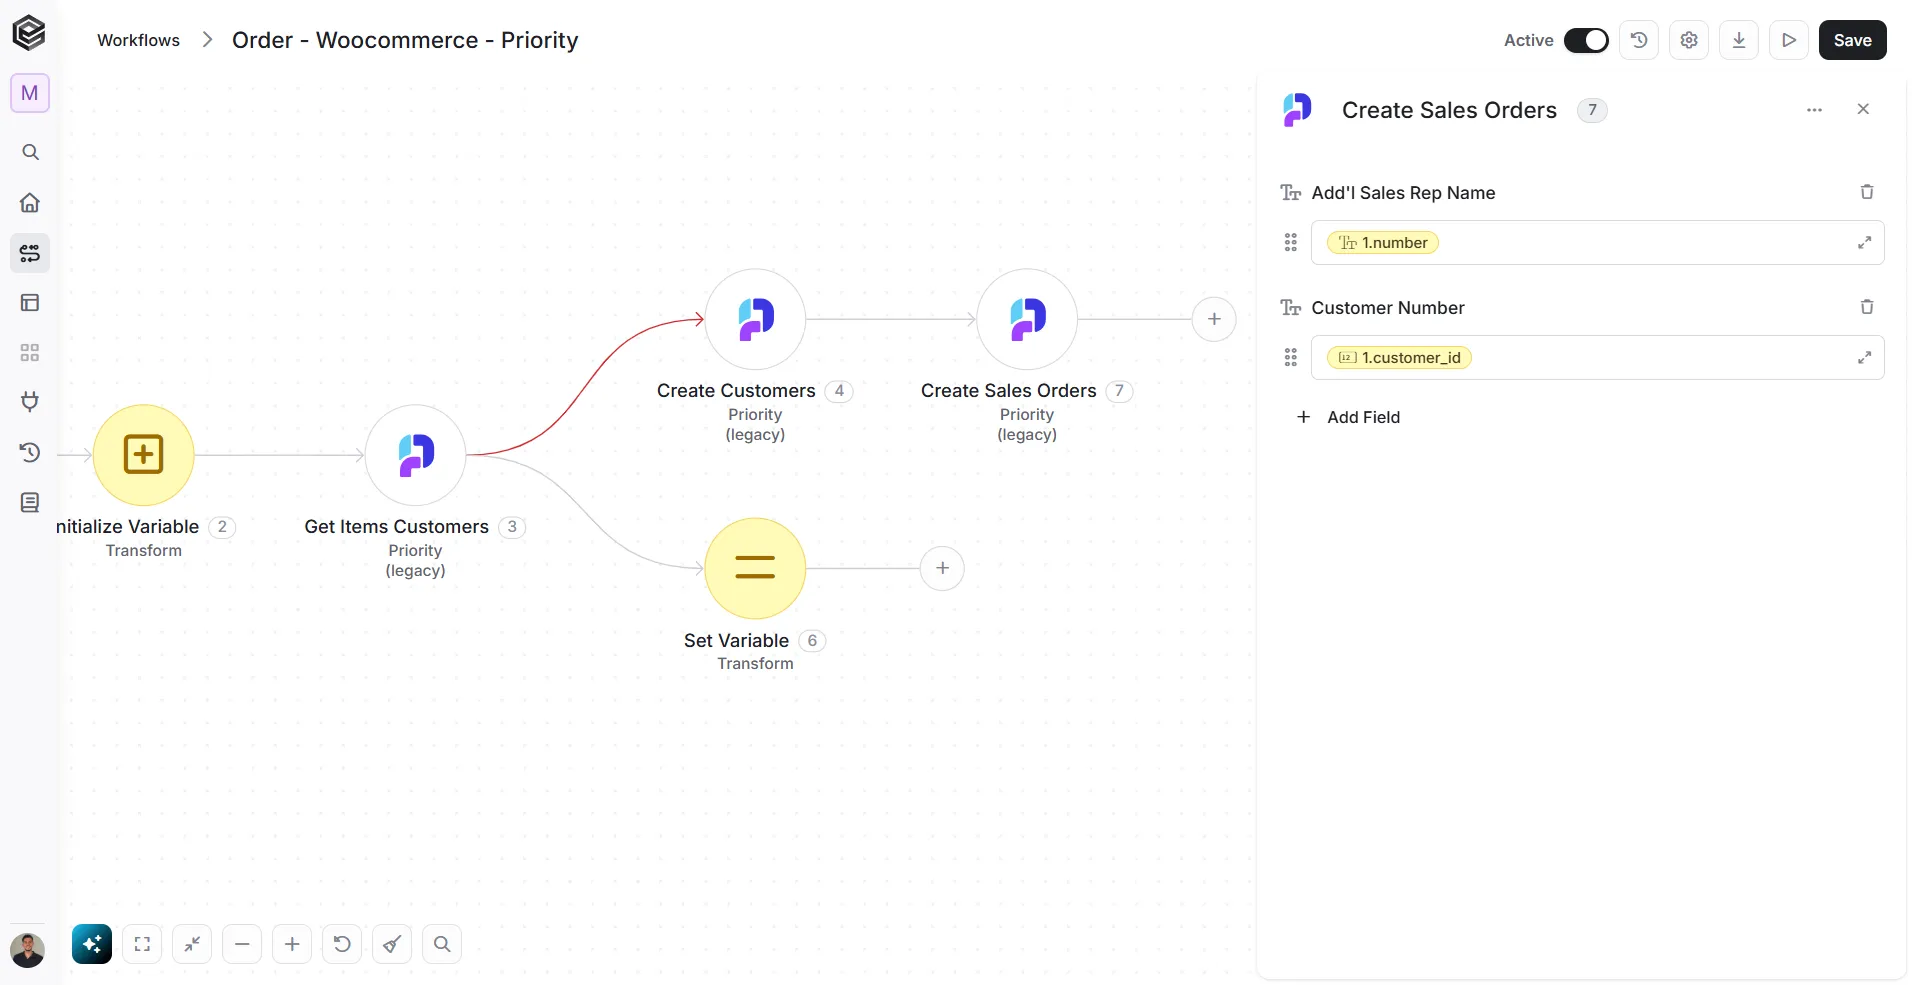
Task: Toggle the Active workflow switch
Action: [1586, 40]
